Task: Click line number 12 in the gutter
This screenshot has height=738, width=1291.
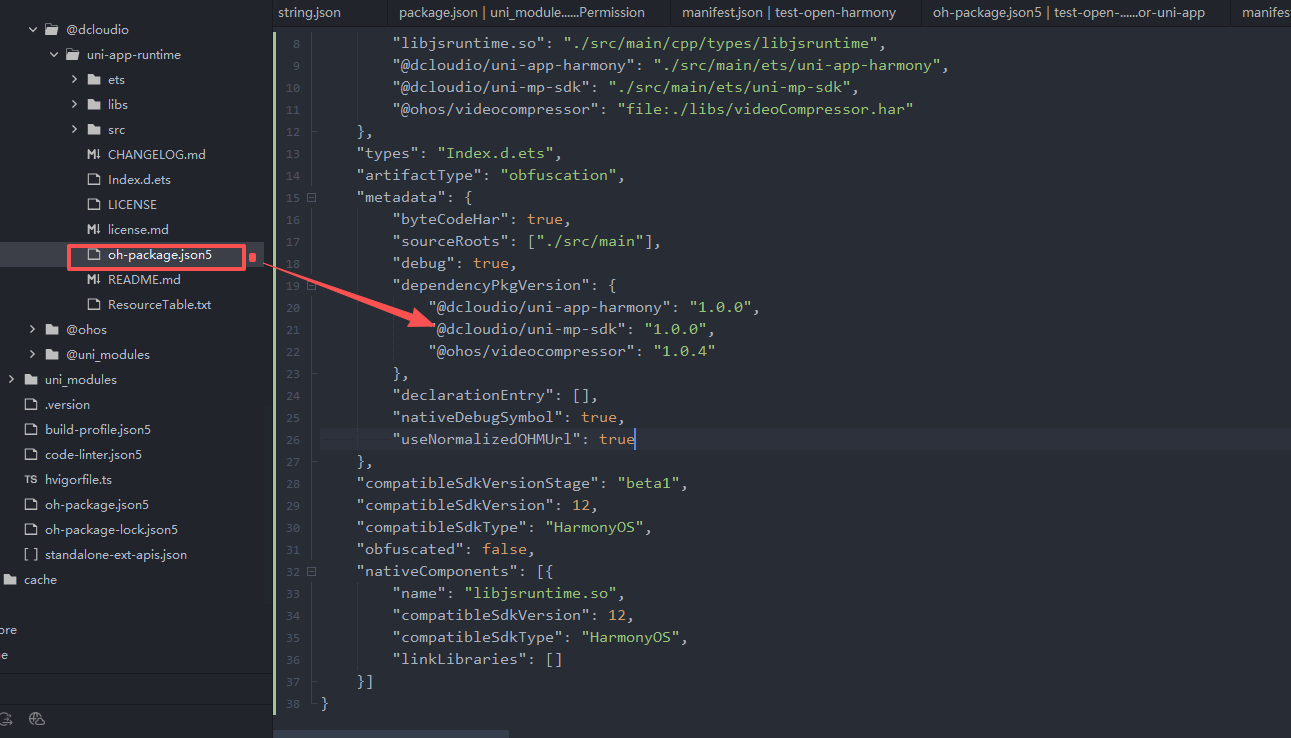Action: [x=292, y=131]
